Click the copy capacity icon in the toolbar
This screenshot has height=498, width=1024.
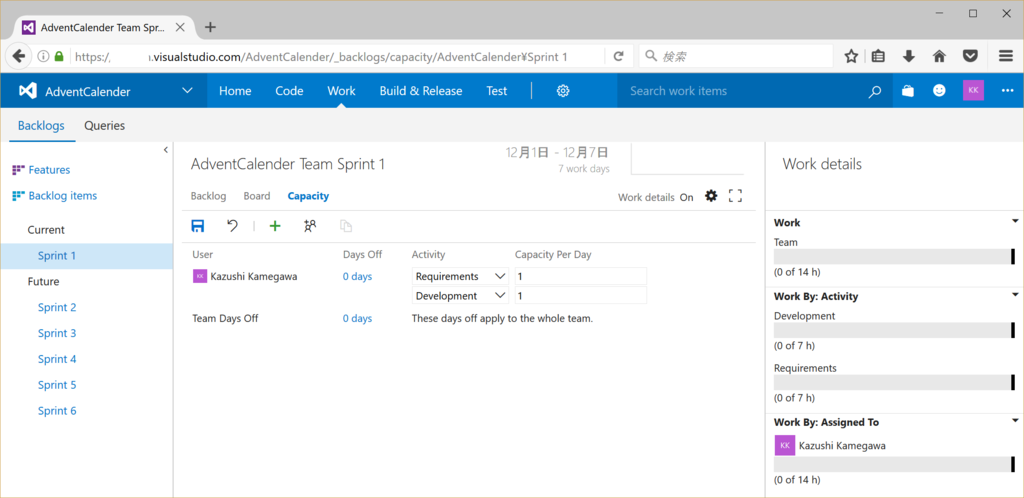(345, 226)
